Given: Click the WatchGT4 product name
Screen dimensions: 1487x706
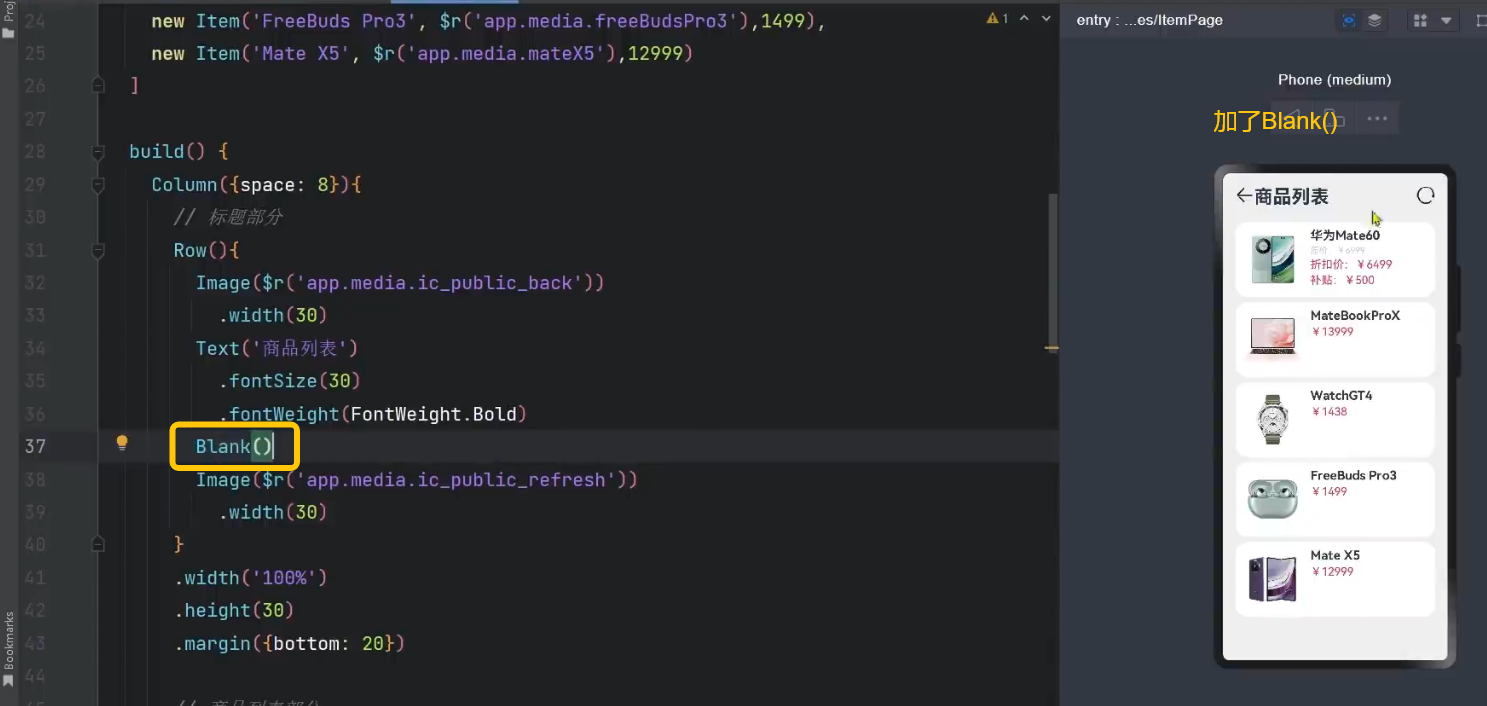Looking at the screenshot, I should [x=1341, y=395].
